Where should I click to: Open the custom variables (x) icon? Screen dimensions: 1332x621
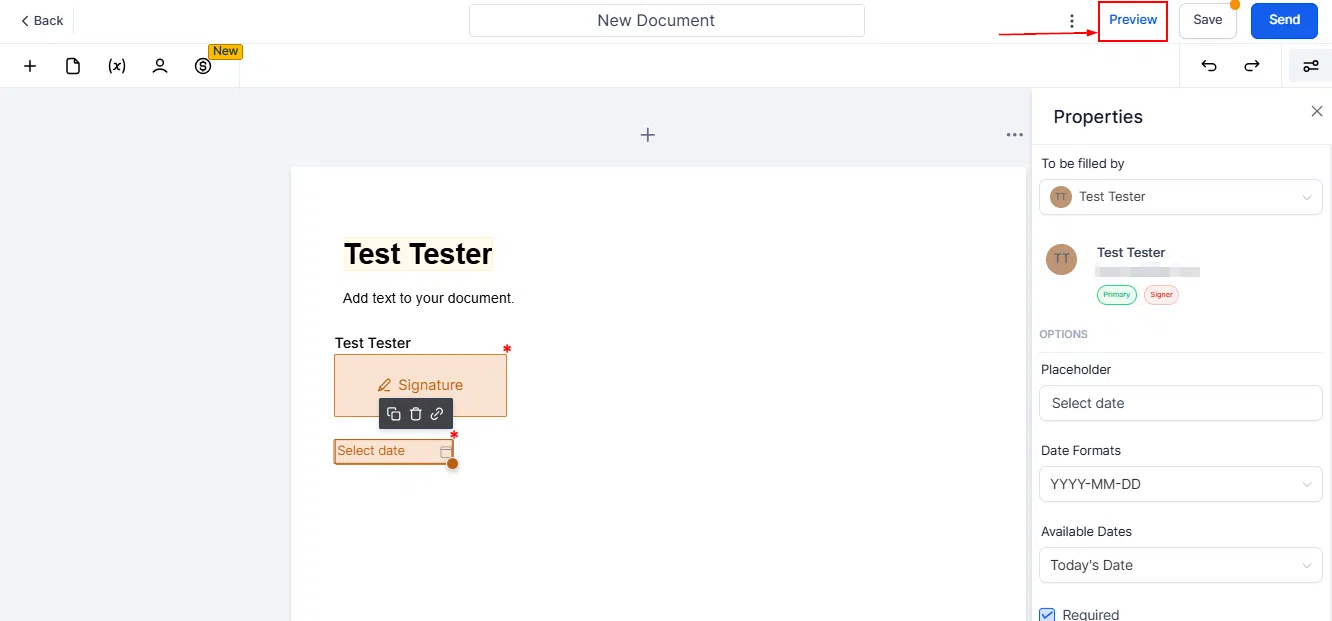pyautogui.click(x=117, y=66)
